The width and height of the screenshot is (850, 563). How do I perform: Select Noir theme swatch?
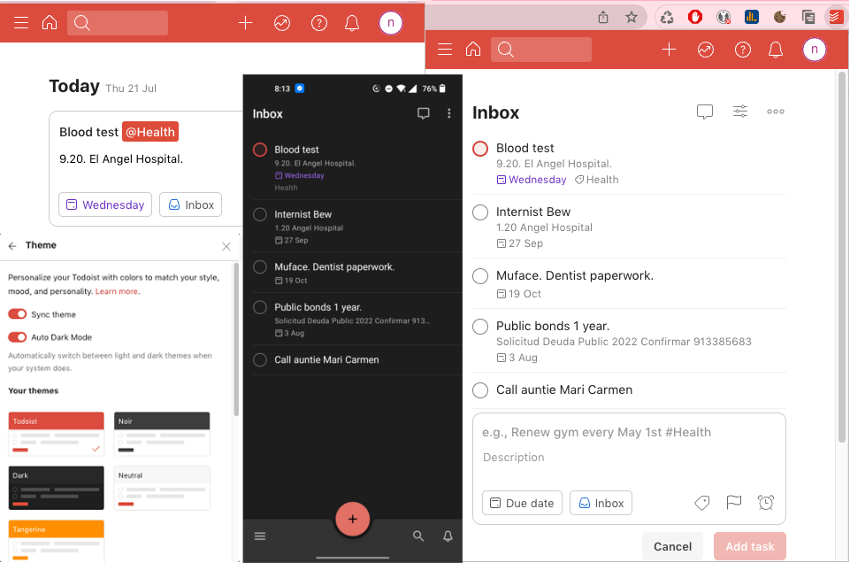(162, 434)
